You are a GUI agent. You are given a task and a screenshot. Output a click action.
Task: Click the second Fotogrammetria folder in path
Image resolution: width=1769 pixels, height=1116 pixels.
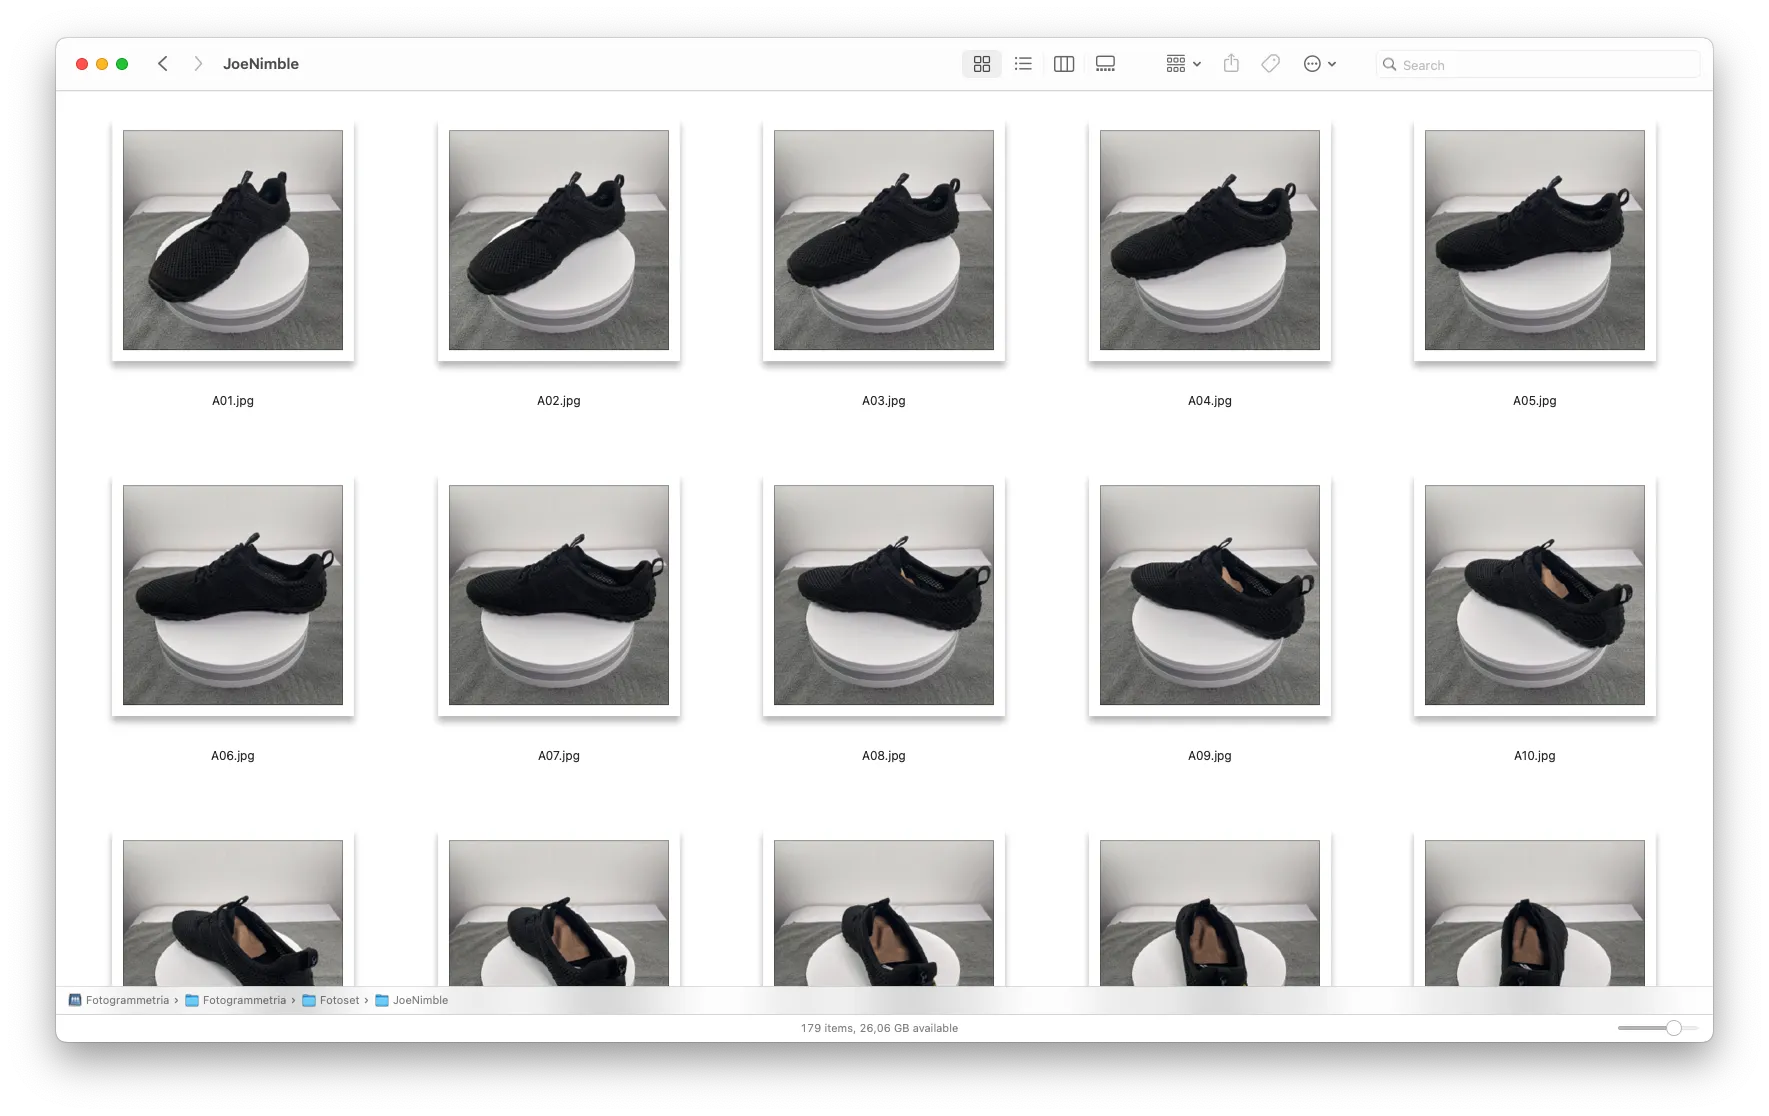243,1000
